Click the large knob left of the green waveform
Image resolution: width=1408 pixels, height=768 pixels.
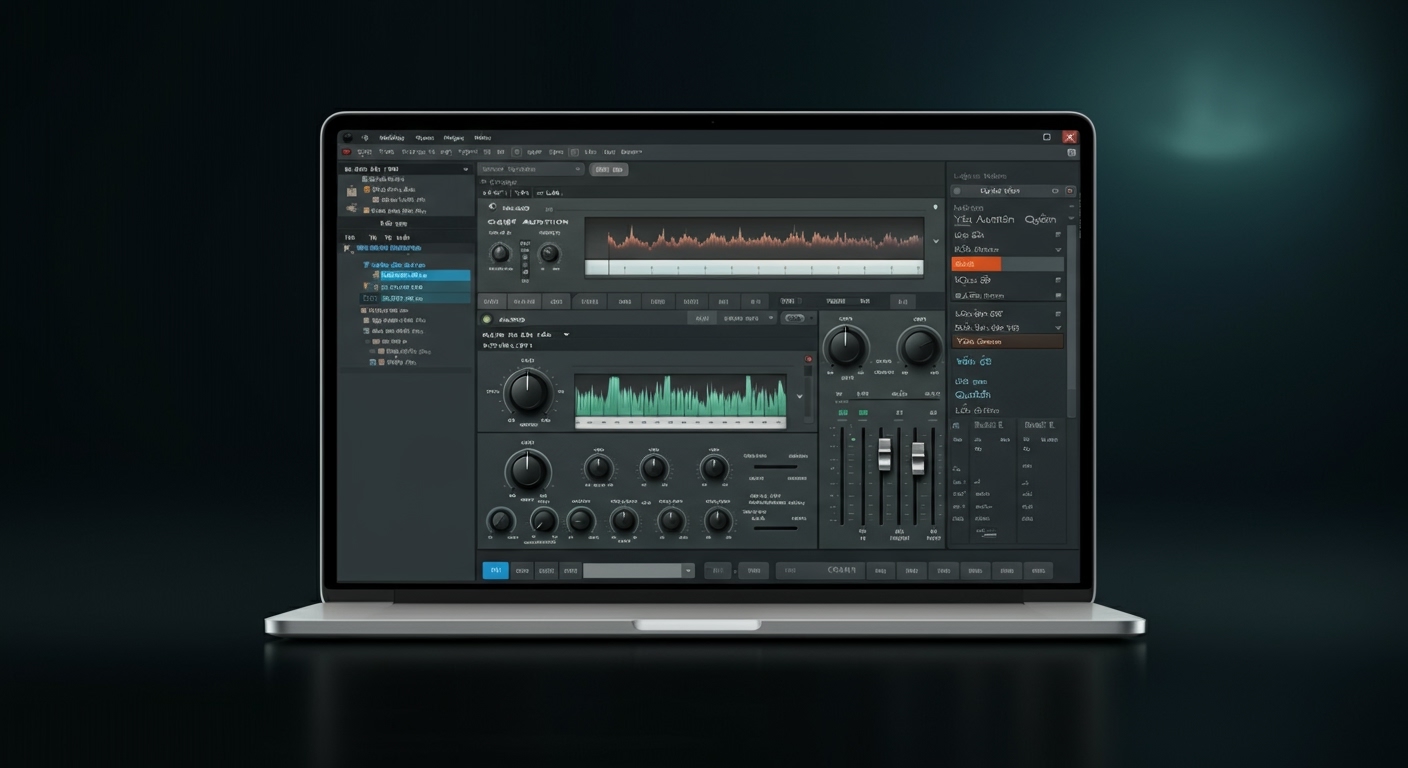pyautogui.click(x=527, y=392)
